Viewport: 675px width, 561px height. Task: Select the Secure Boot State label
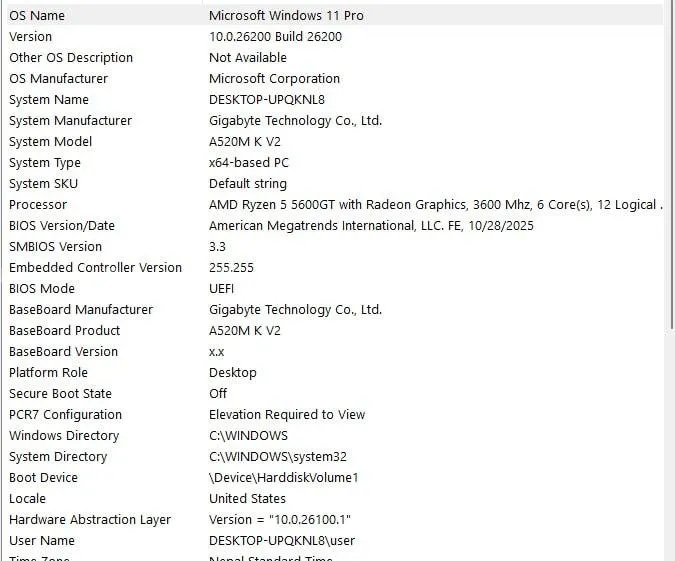(60, 394)
